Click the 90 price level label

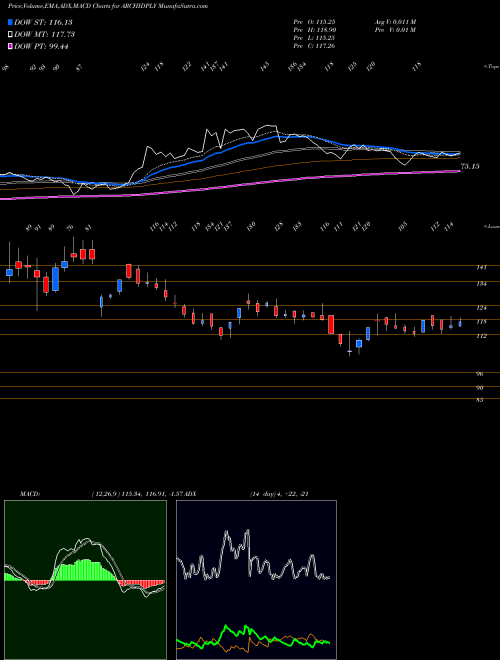pyautogui.click(x=480, y=388)
